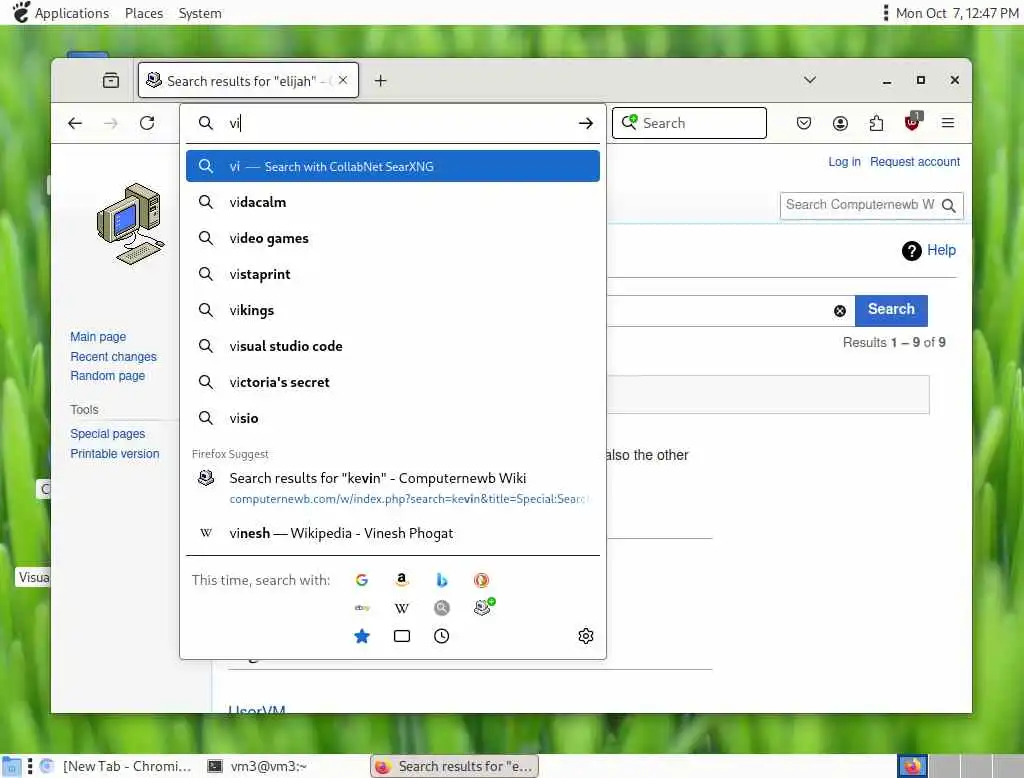Close the 'Search results for "elijah"' tab
Image resolution: width=1024 pixels, height=778 pixels.
343,80
